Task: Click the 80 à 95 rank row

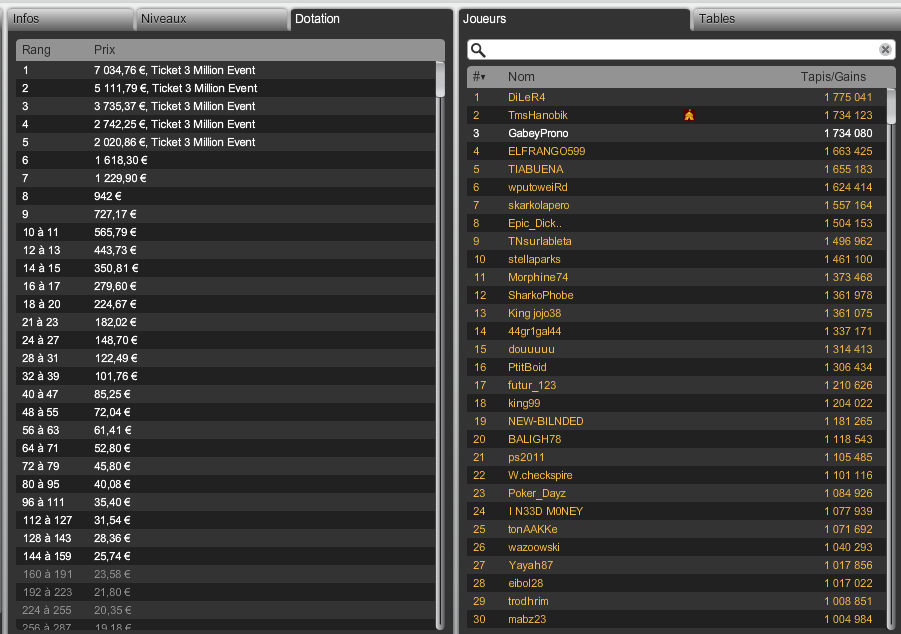Action: [226, 485]
